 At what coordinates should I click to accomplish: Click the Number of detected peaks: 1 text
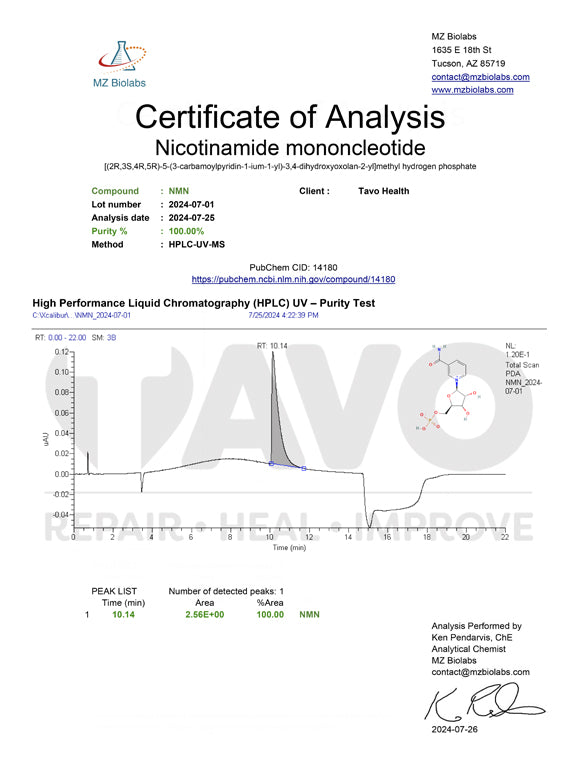(x=226, y=591)
